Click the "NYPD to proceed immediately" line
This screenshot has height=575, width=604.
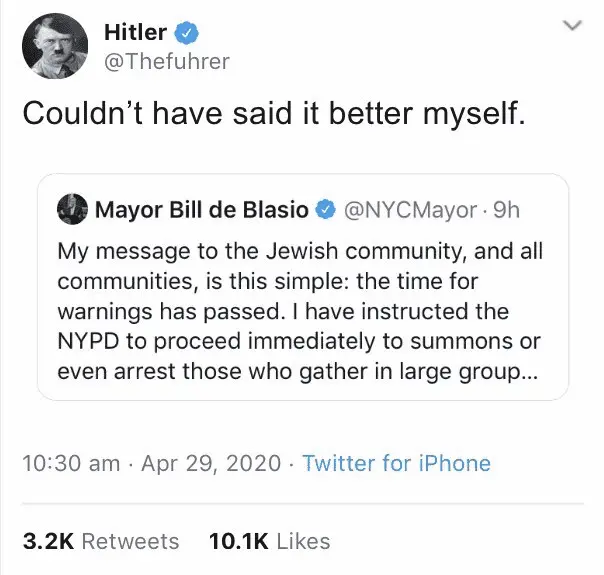click(x=300, y=344)
